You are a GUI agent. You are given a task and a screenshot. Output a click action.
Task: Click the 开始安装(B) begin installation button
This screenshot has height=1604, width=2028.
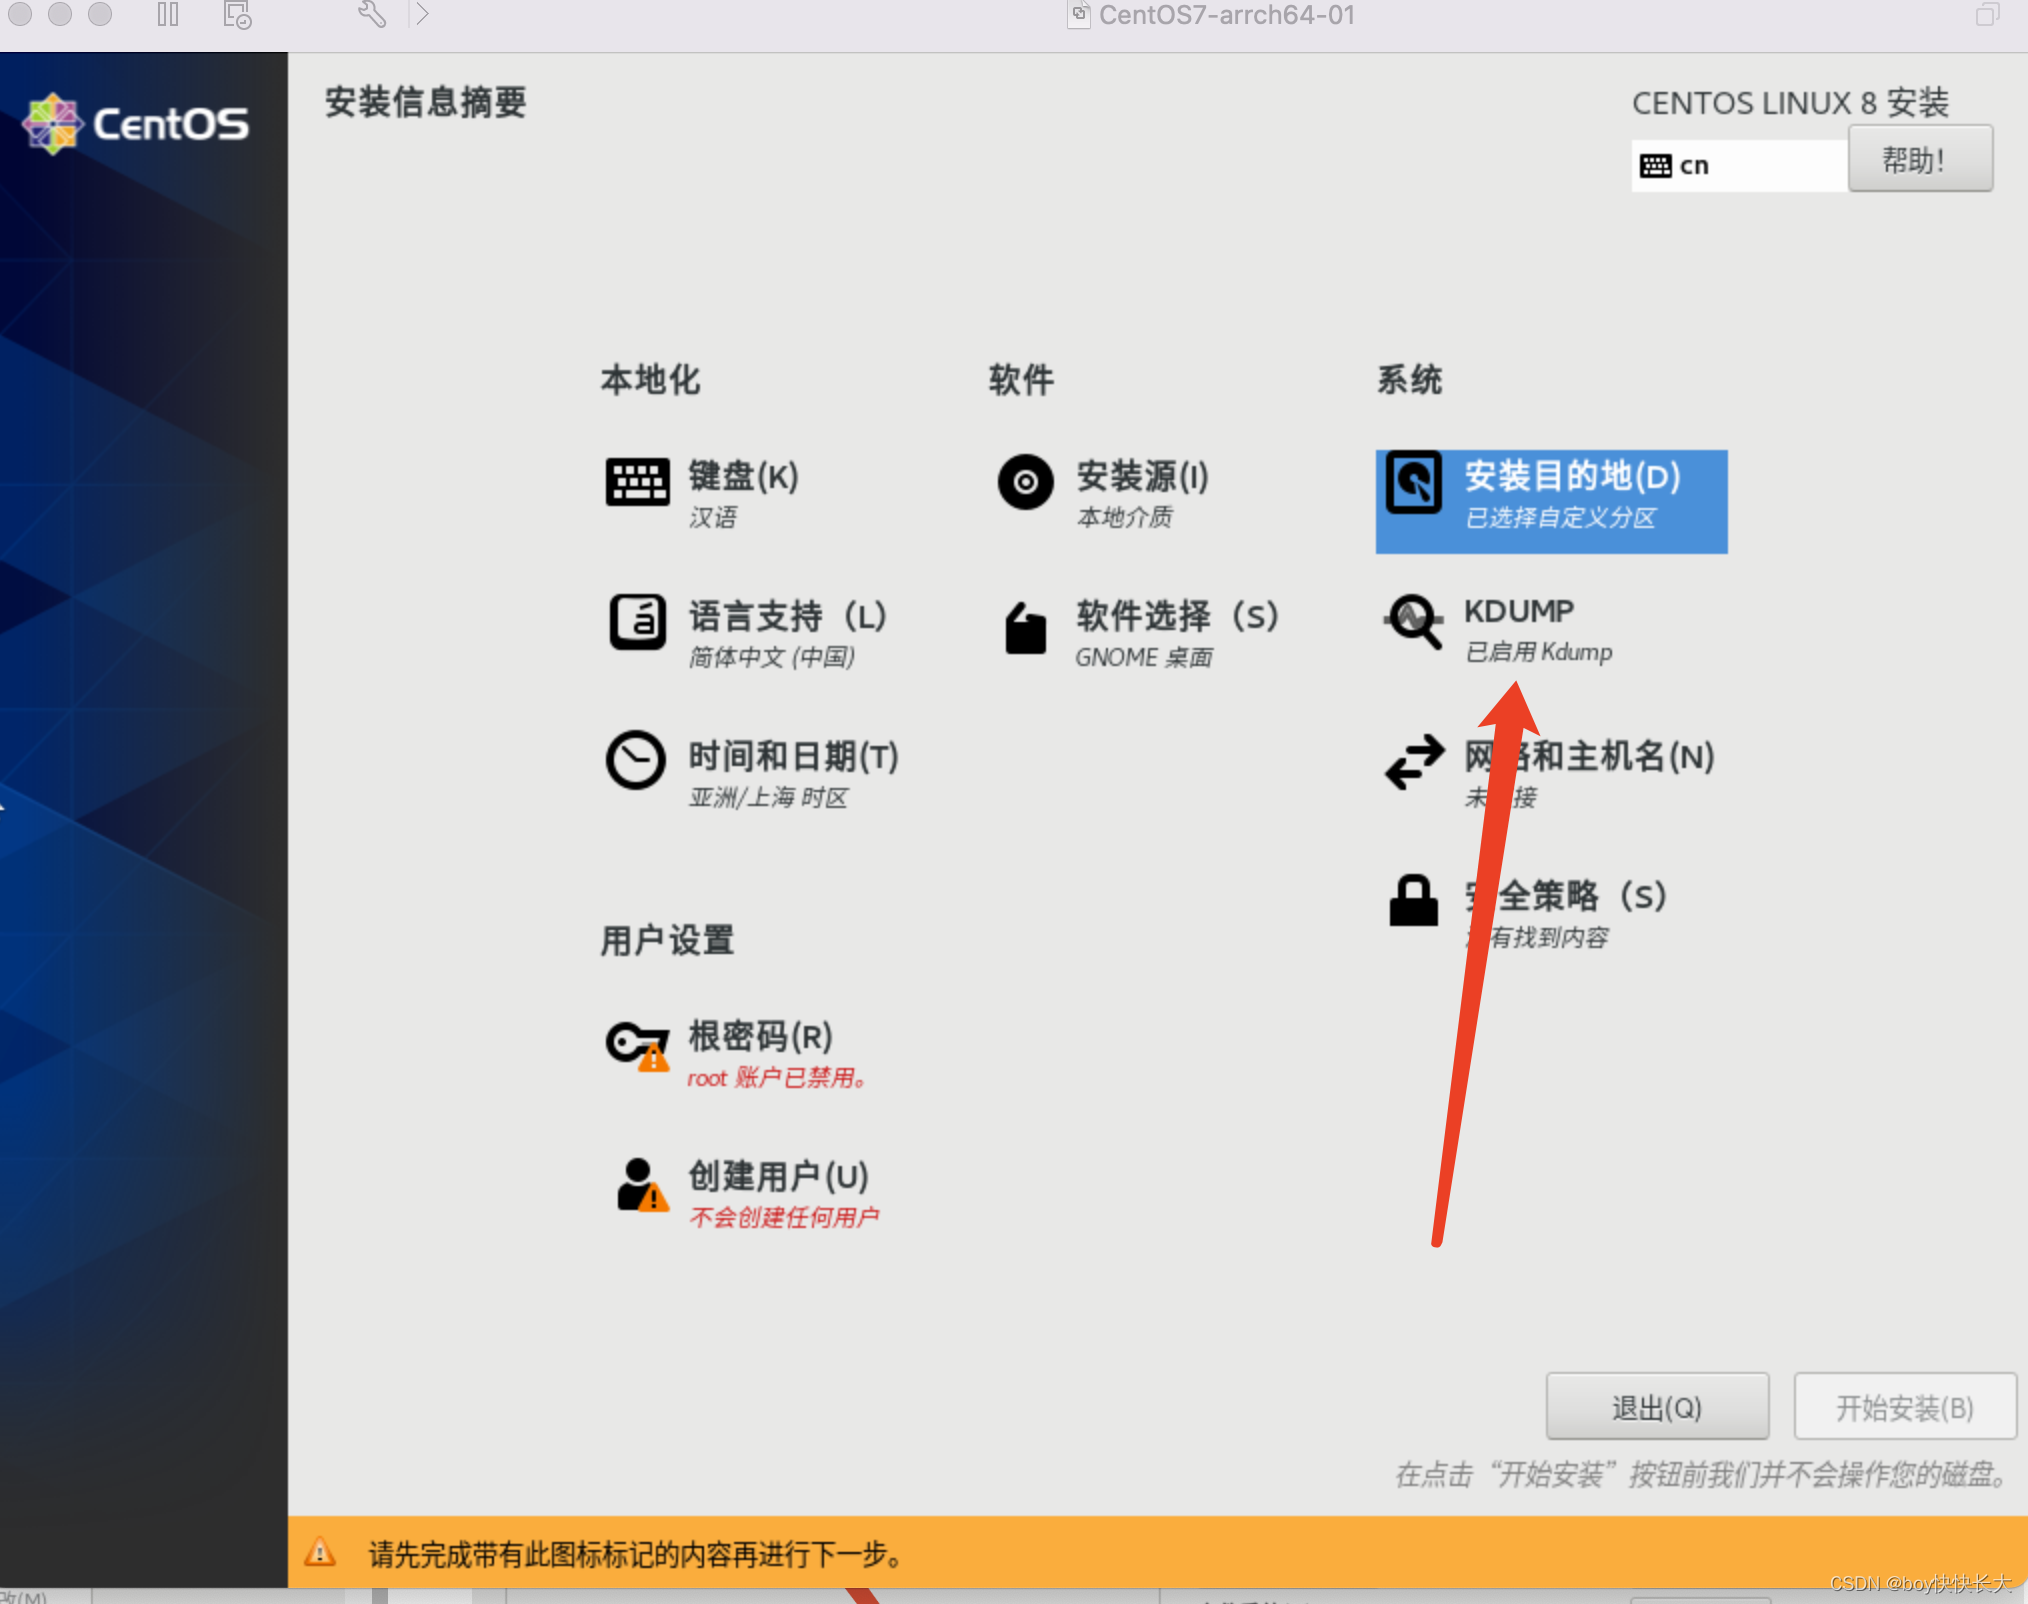click(x=1905, y=1407)
